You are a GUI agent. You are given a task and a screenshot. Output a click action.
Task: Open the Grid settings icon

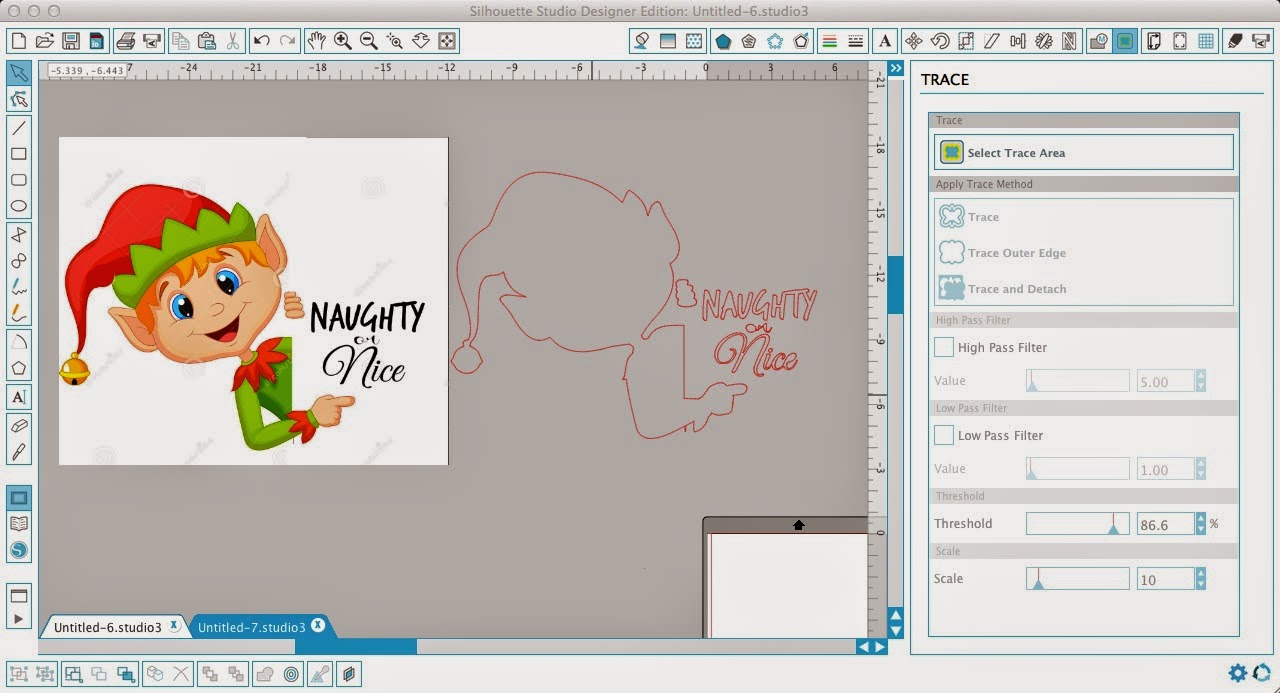tap(1206, 41)
